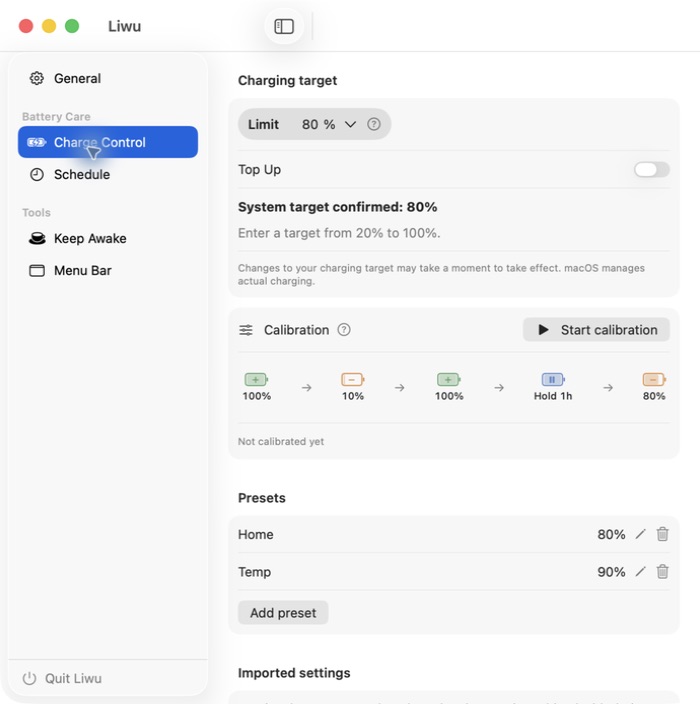Click the Charge Control battery icon
This screenshot has width=700, height=704.
[36, 142]
